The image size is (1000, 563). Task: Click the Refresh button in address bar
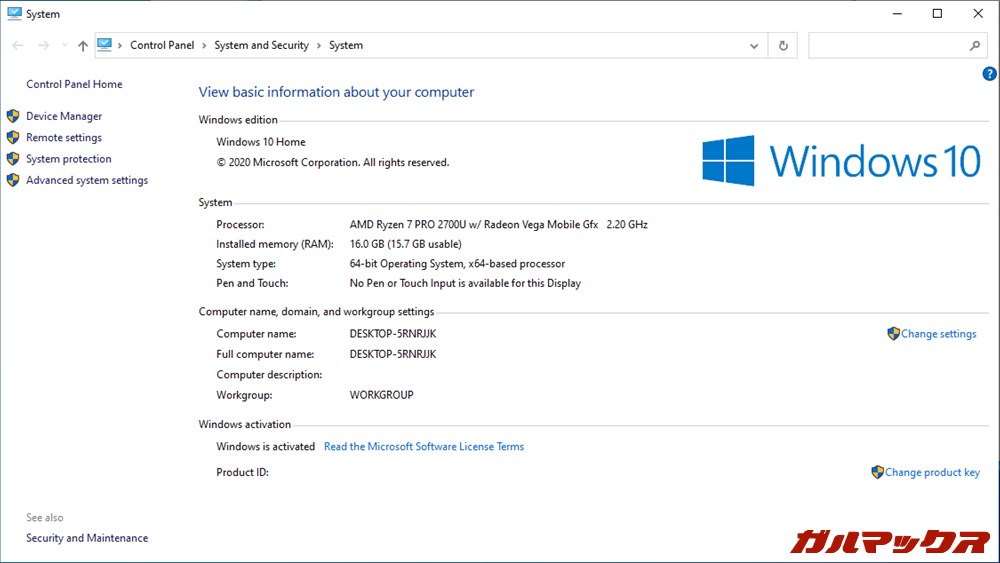(x=783, y=46)
